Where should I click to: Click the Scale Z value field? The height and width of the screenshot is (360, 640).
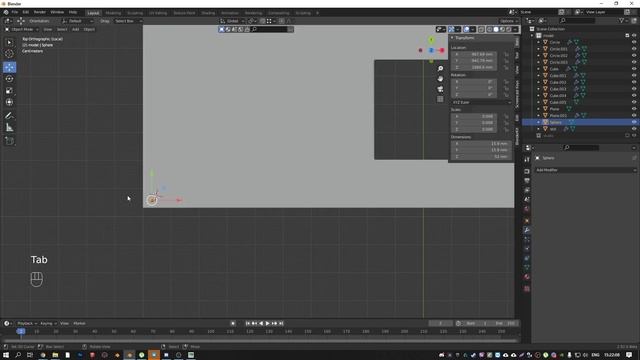click(x=474, y=129)
